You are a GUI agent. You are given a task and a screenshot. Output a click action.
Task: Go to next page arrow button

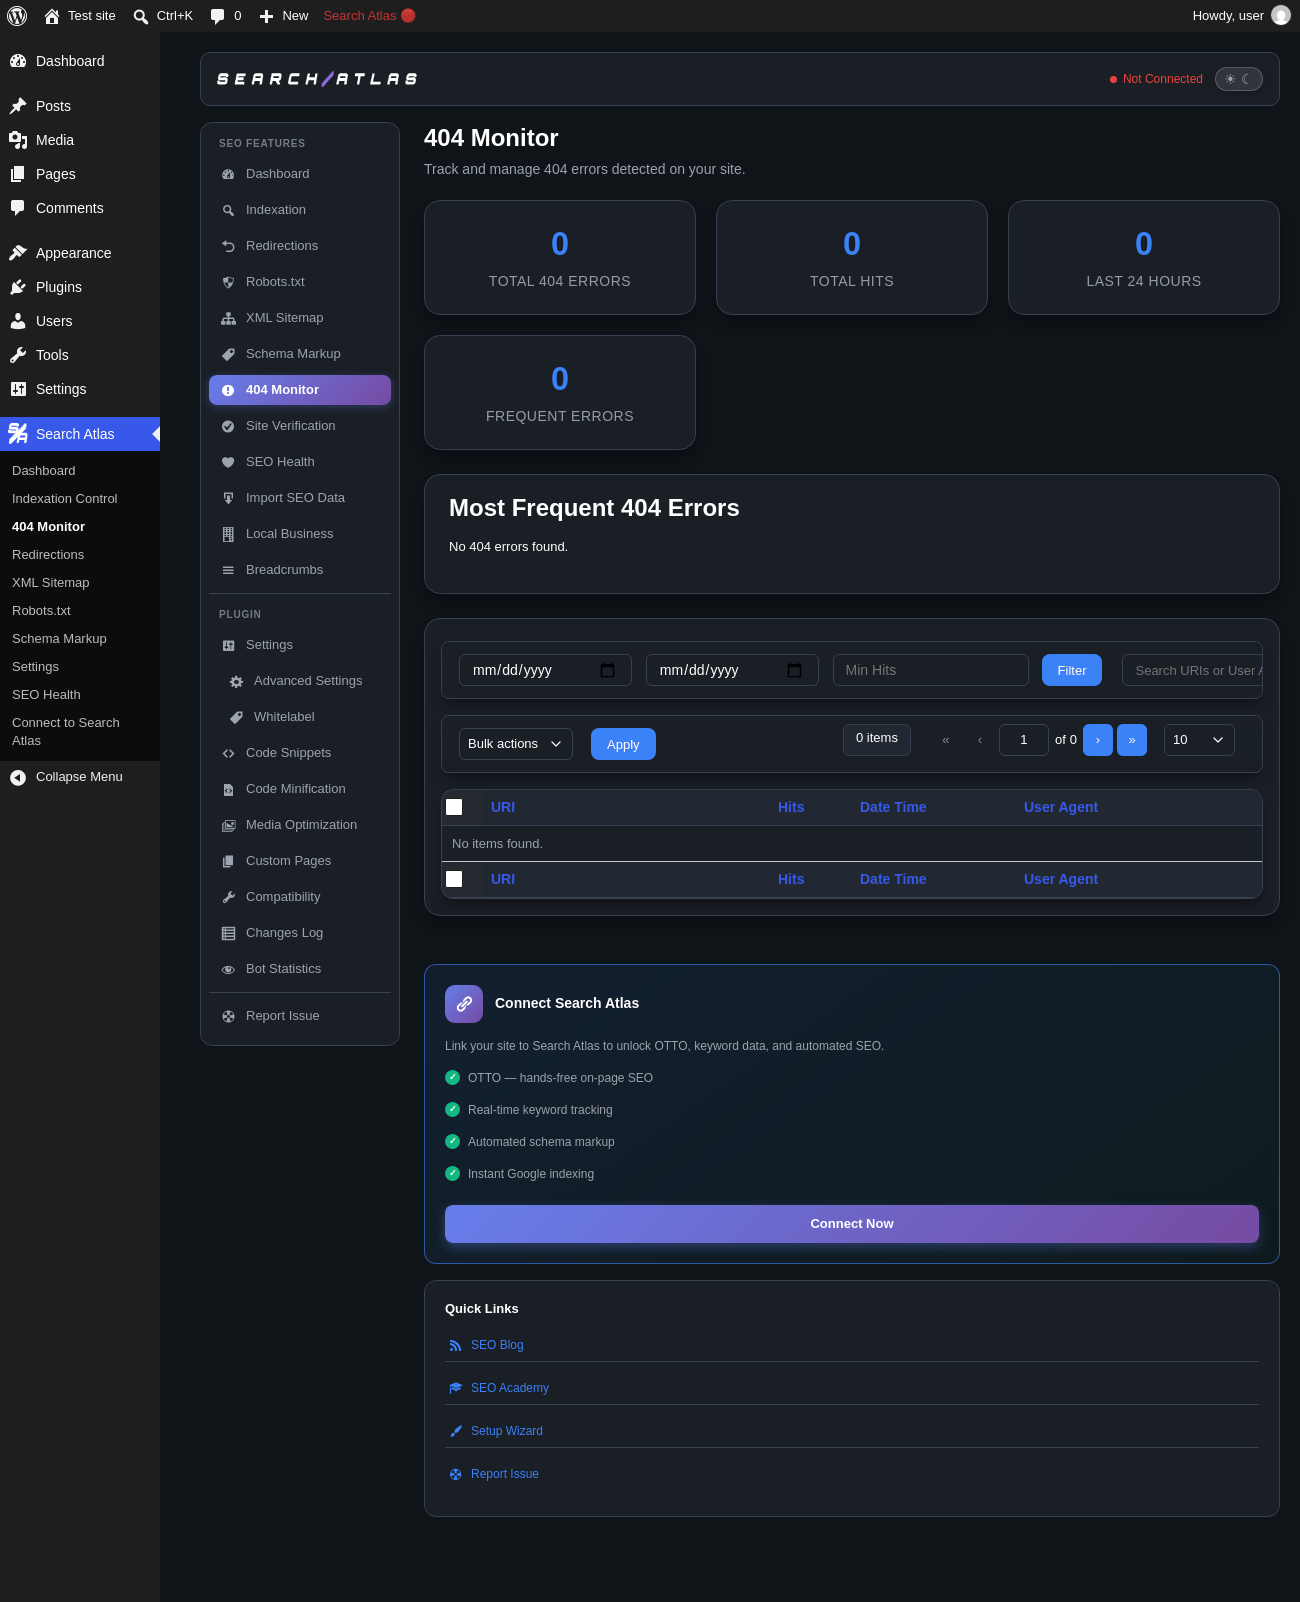point(1098,740)
